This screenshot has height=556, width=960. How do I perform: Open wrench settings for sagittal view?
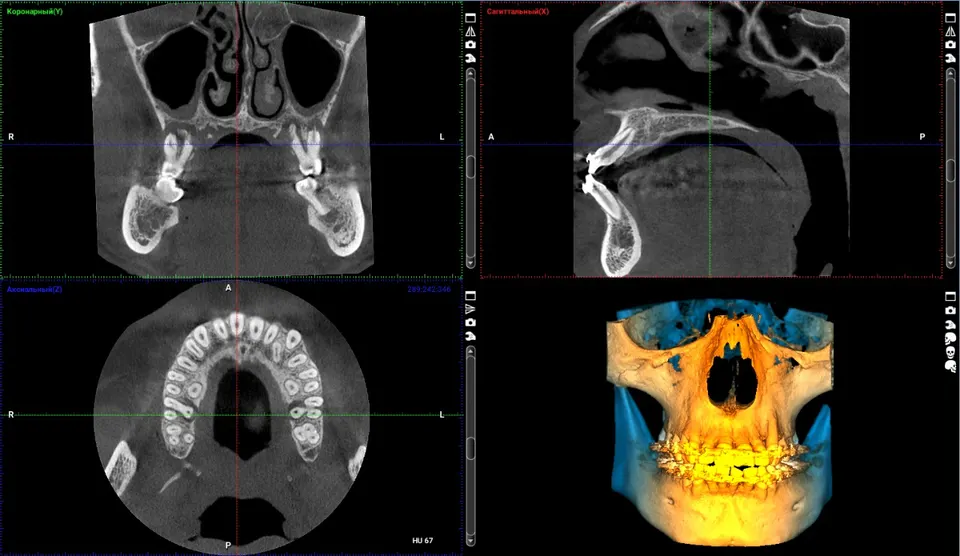(950, 58)
